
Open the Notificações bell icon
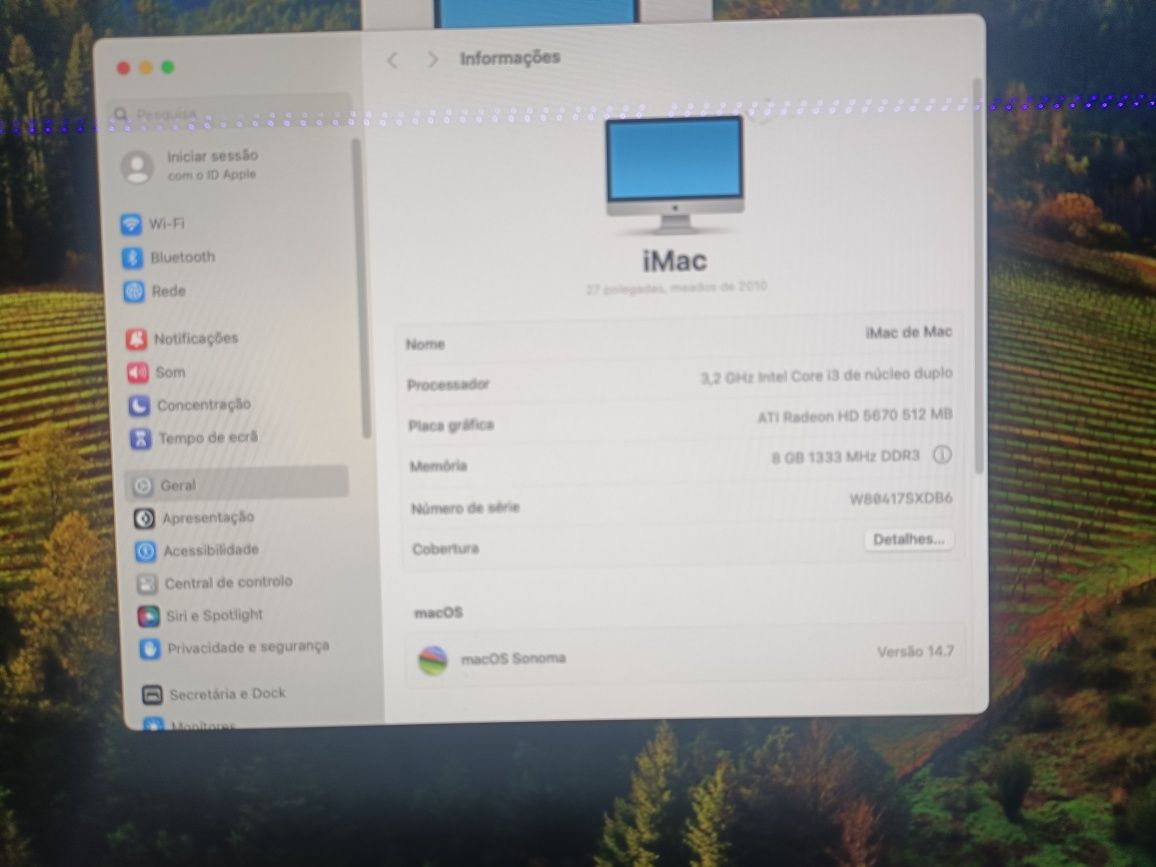(136, 339)
